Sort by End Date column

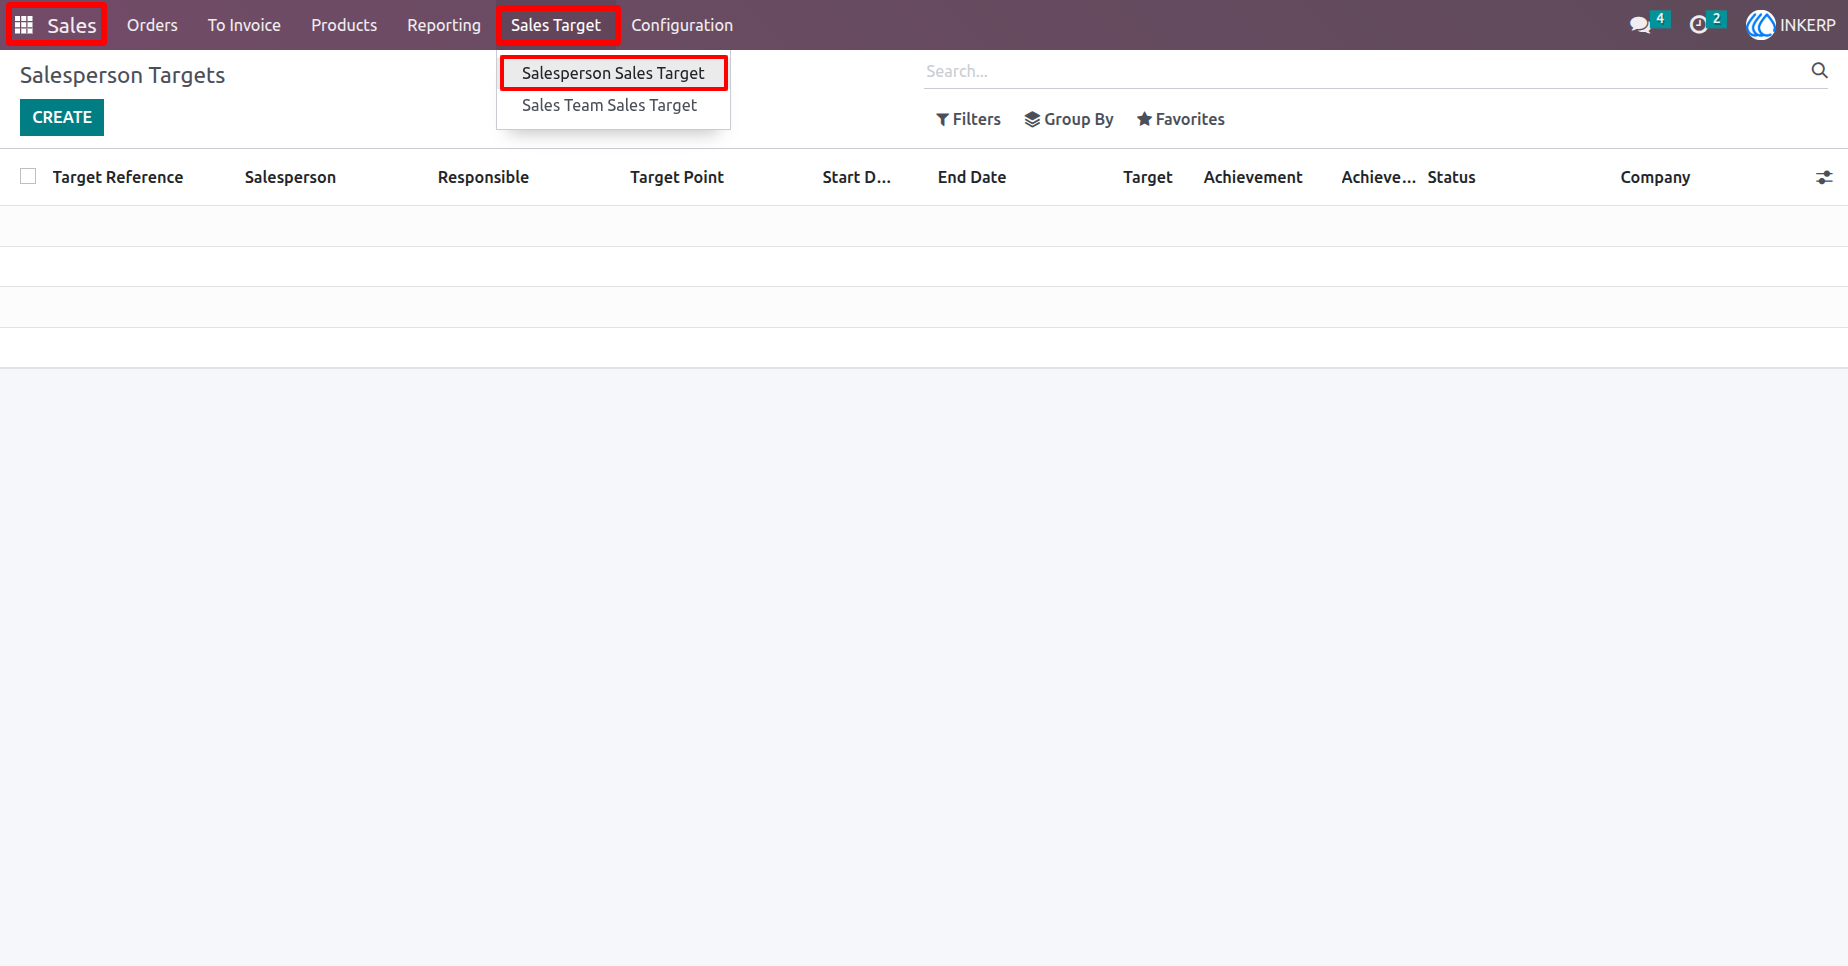972,177
